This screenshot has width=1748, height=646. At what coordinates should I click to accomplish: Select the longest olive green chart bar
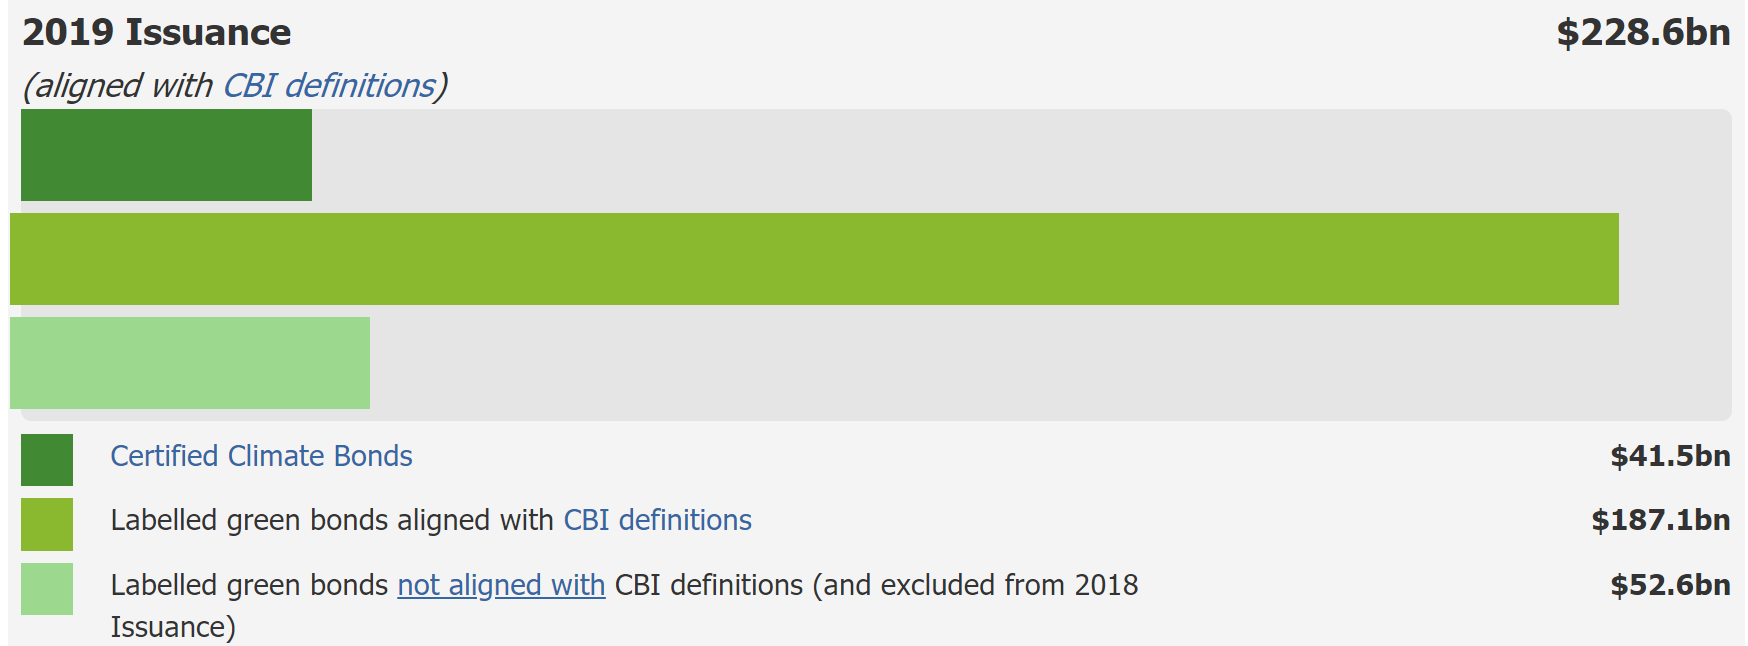click(x=814, y=259)
